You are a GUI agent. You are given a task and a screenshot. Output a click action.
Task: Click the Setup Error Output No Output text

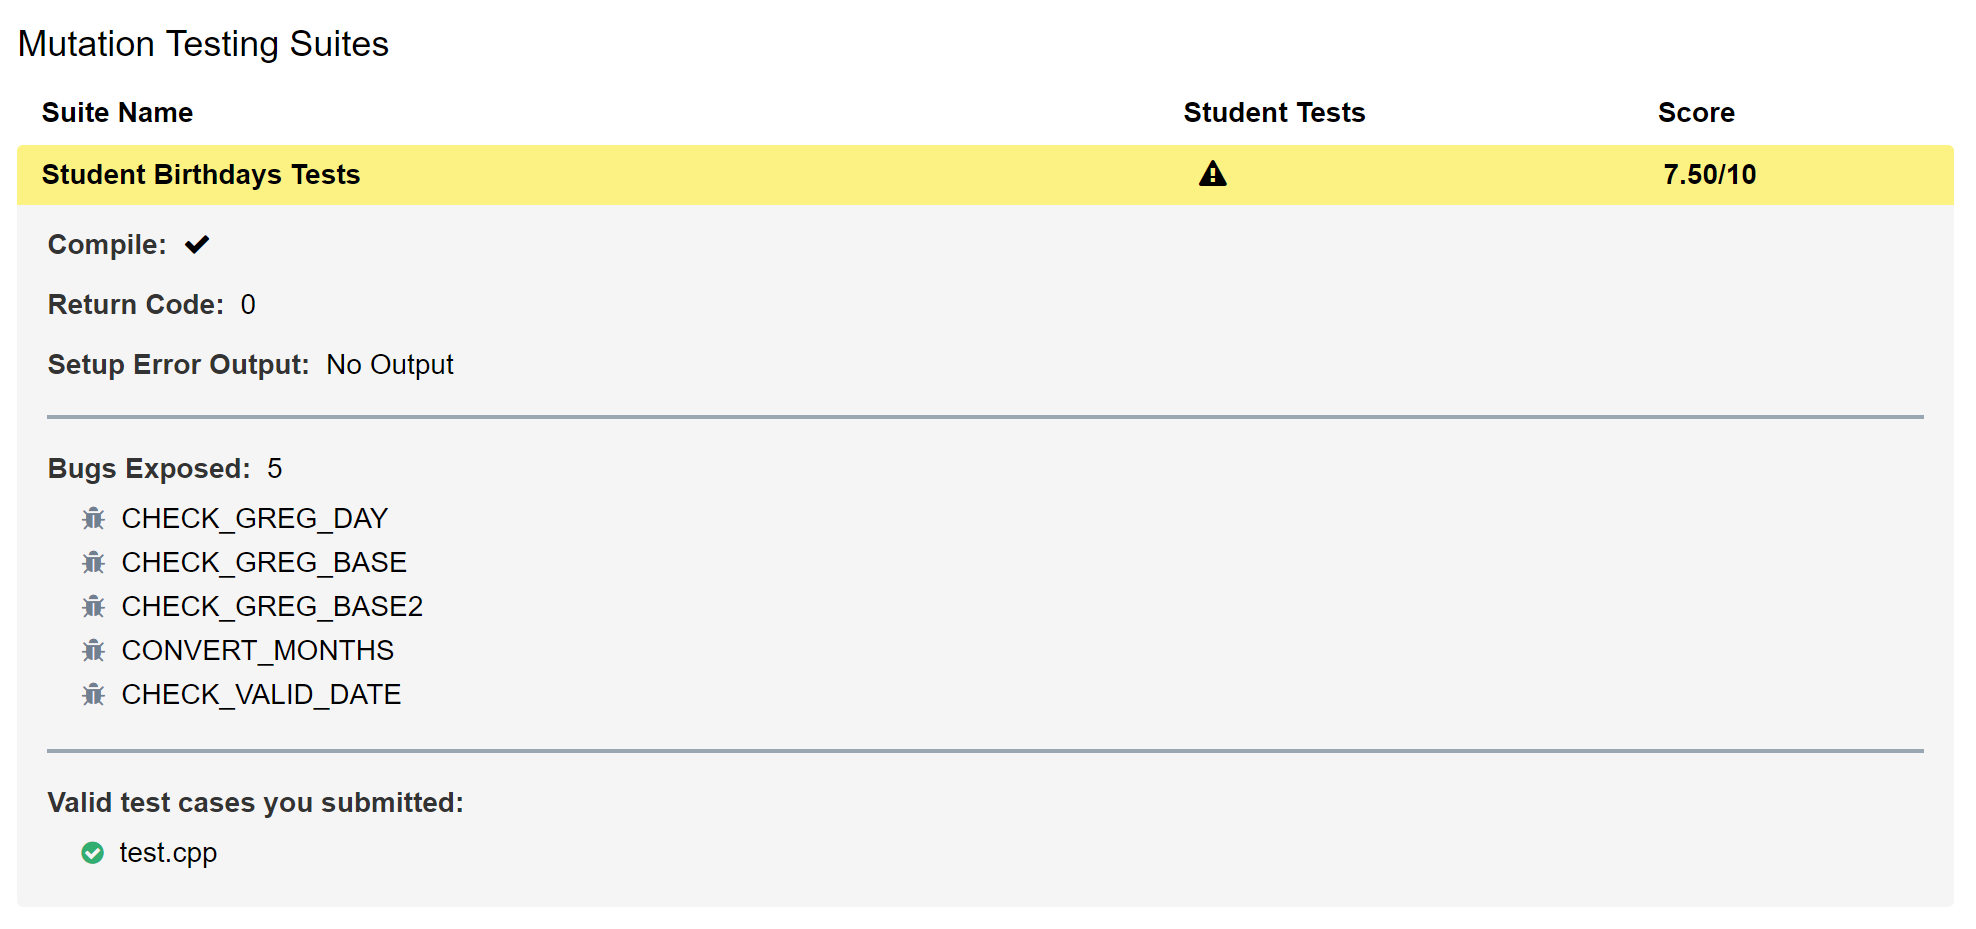(390, 365)
